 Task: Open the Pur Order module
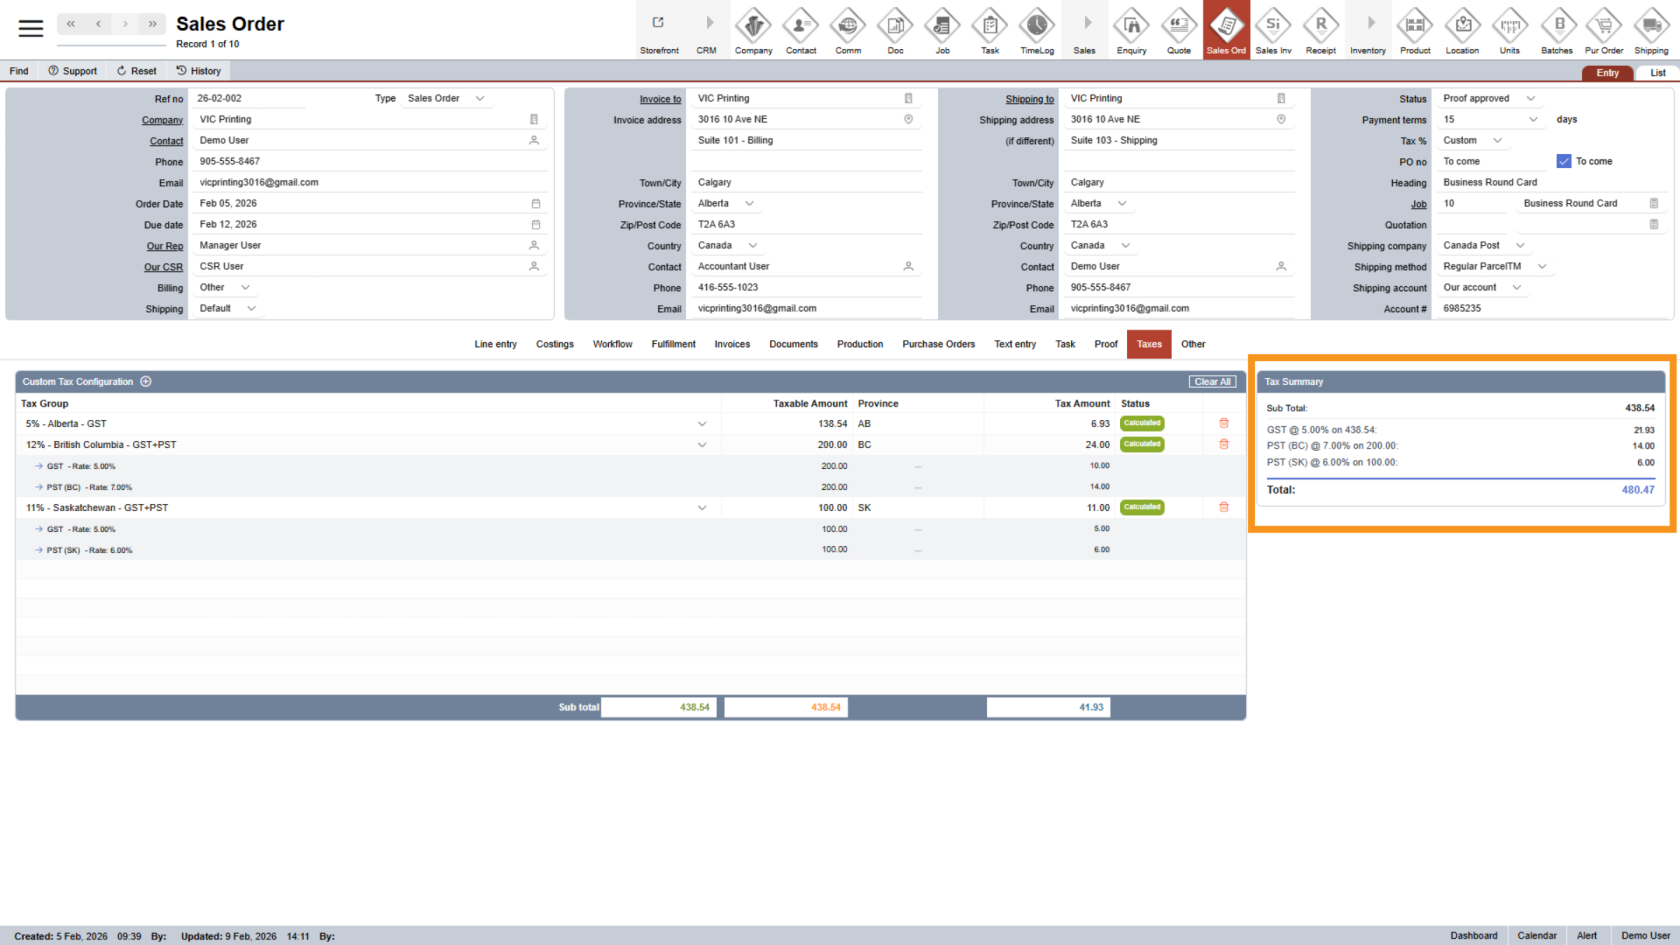1604,30
